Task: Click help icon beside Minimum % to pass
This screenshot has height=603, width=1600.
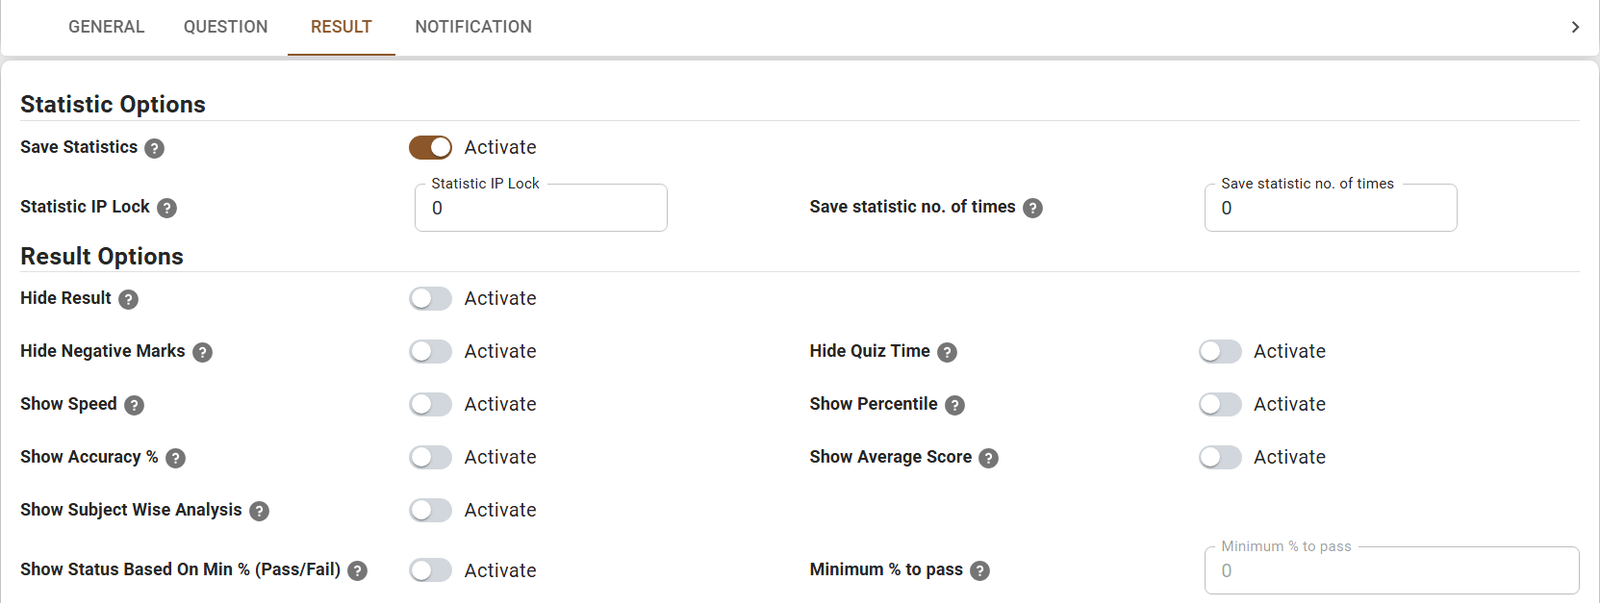Action: [980, 571]
